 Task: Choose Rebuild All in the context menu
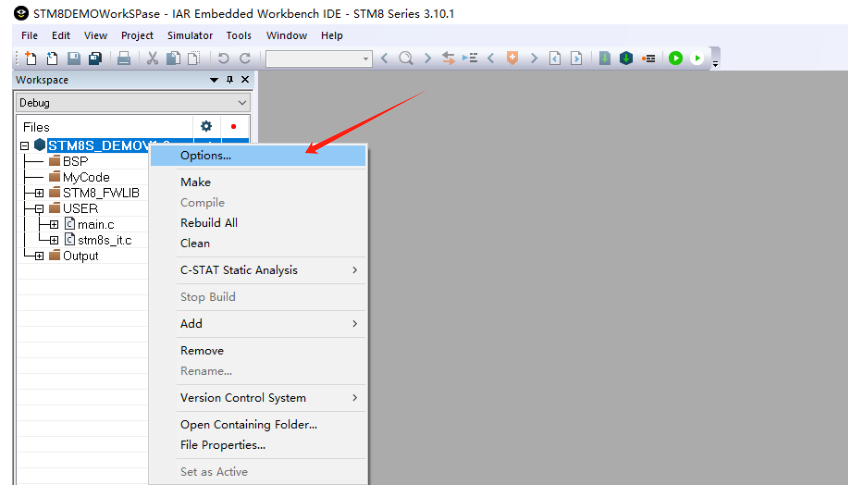(x=259, y=223)
